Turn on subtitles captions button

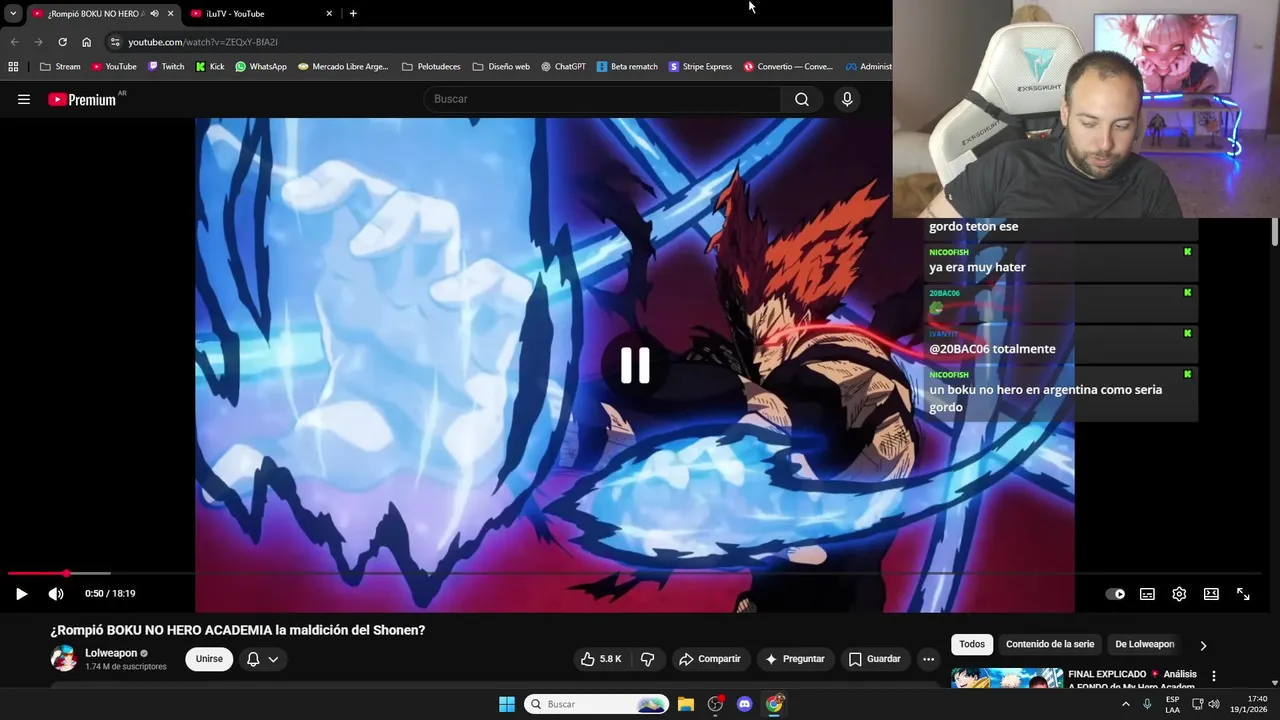tap(1147, 594)
